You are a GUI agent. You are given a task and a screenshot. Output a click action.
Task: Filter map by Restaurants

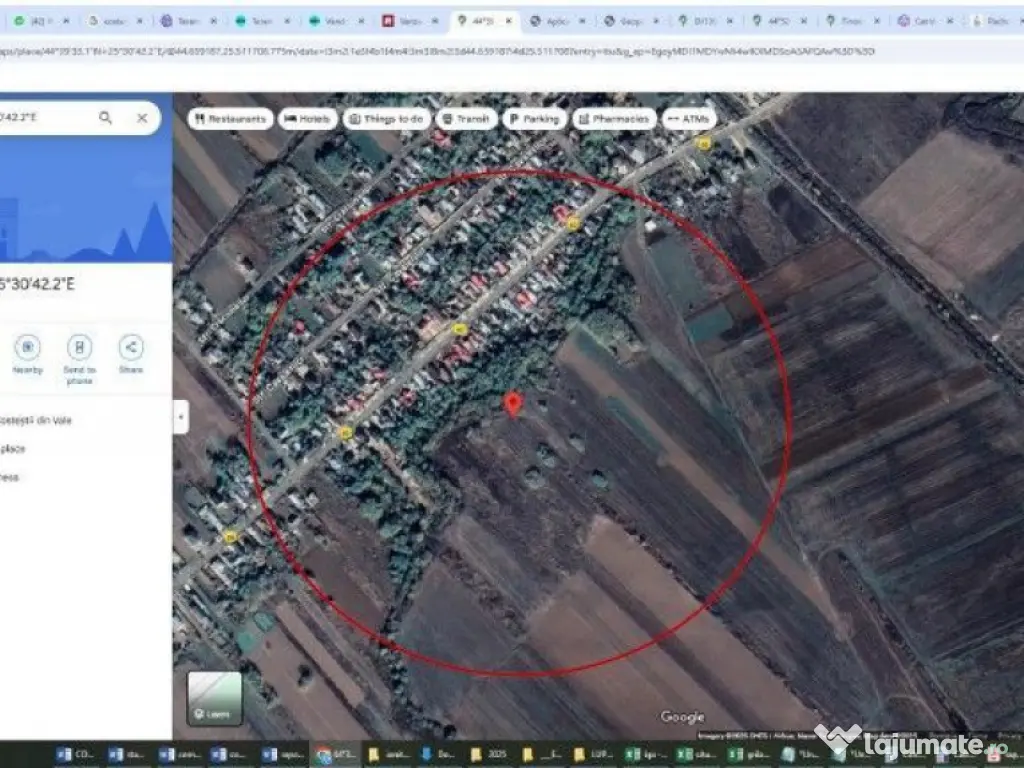[230, 119]
